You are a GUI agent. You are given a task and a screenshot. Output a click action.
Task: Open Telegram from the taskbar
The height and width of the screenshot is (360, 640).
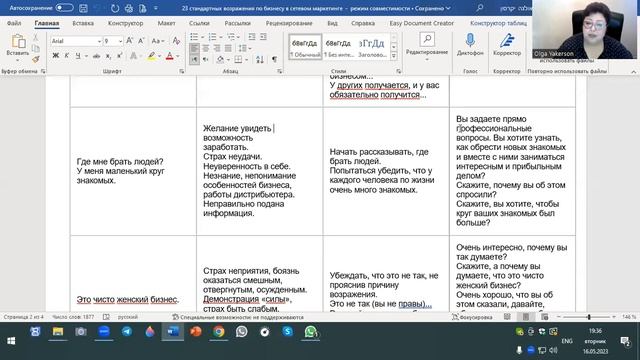click(x=127, y=331)
